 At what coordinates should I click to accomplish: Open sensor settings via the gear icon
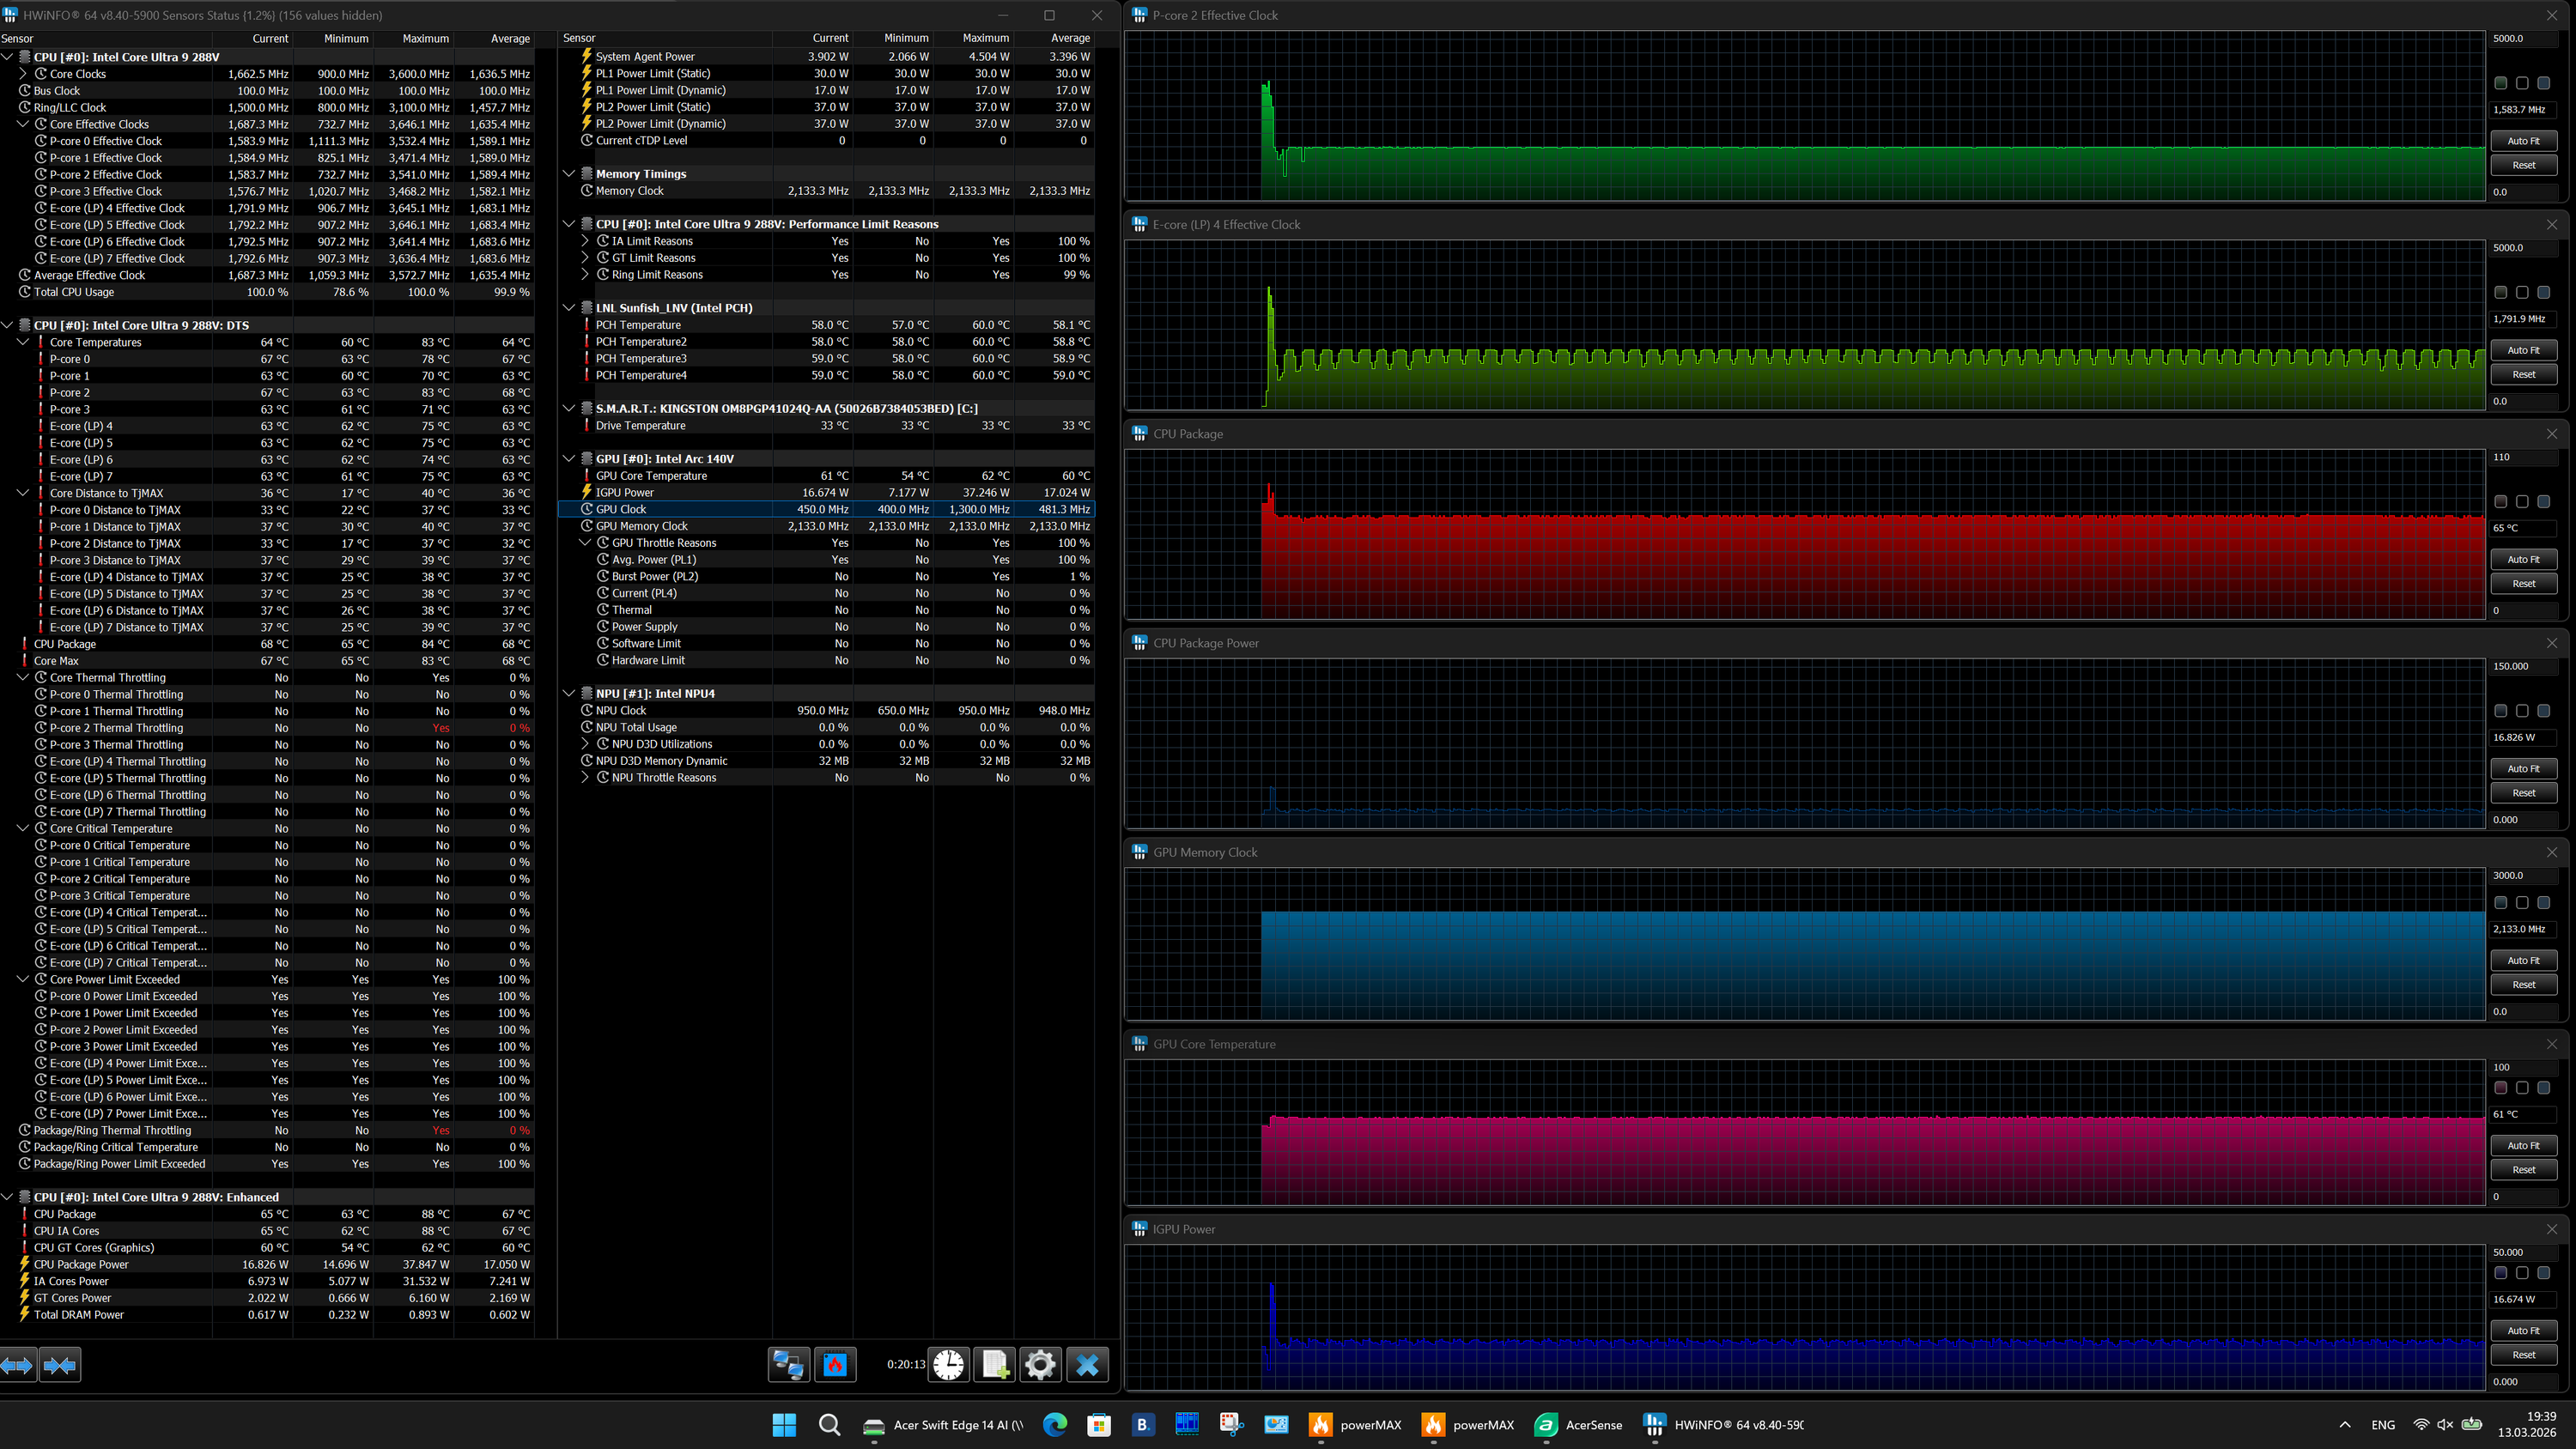tap(1040, 1365)
